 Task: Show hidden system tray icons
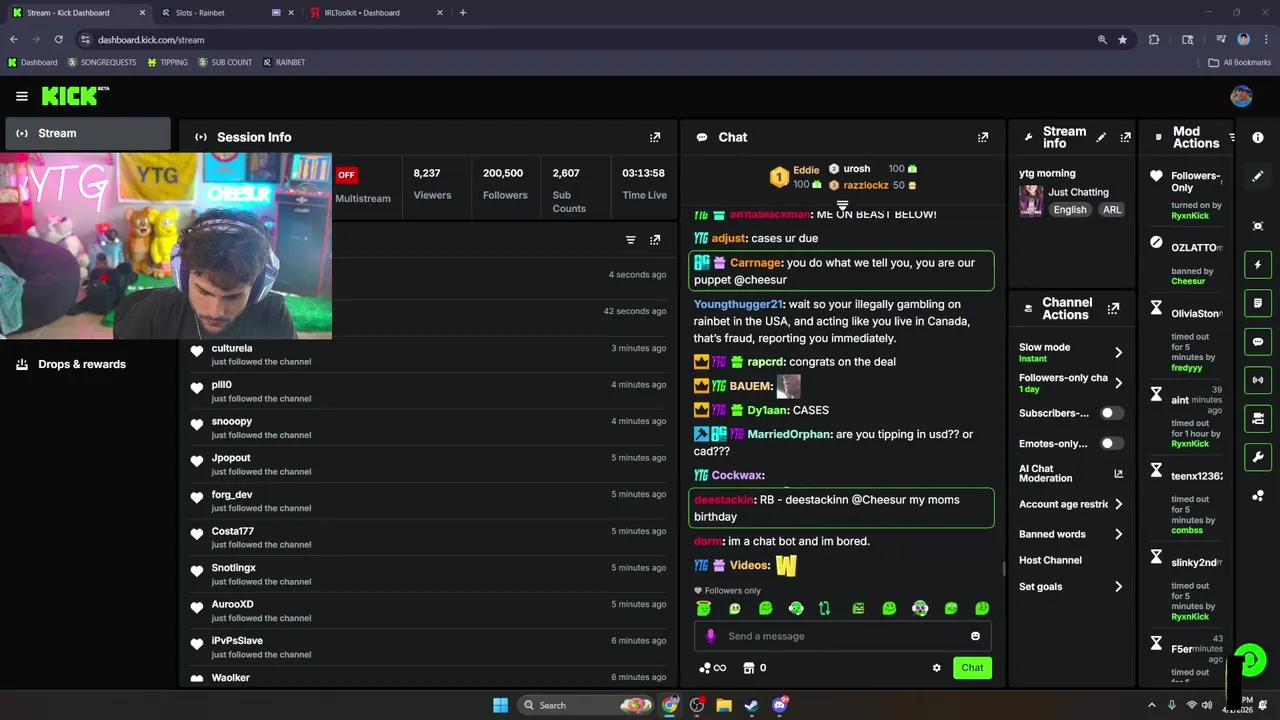pos(1151,705)
